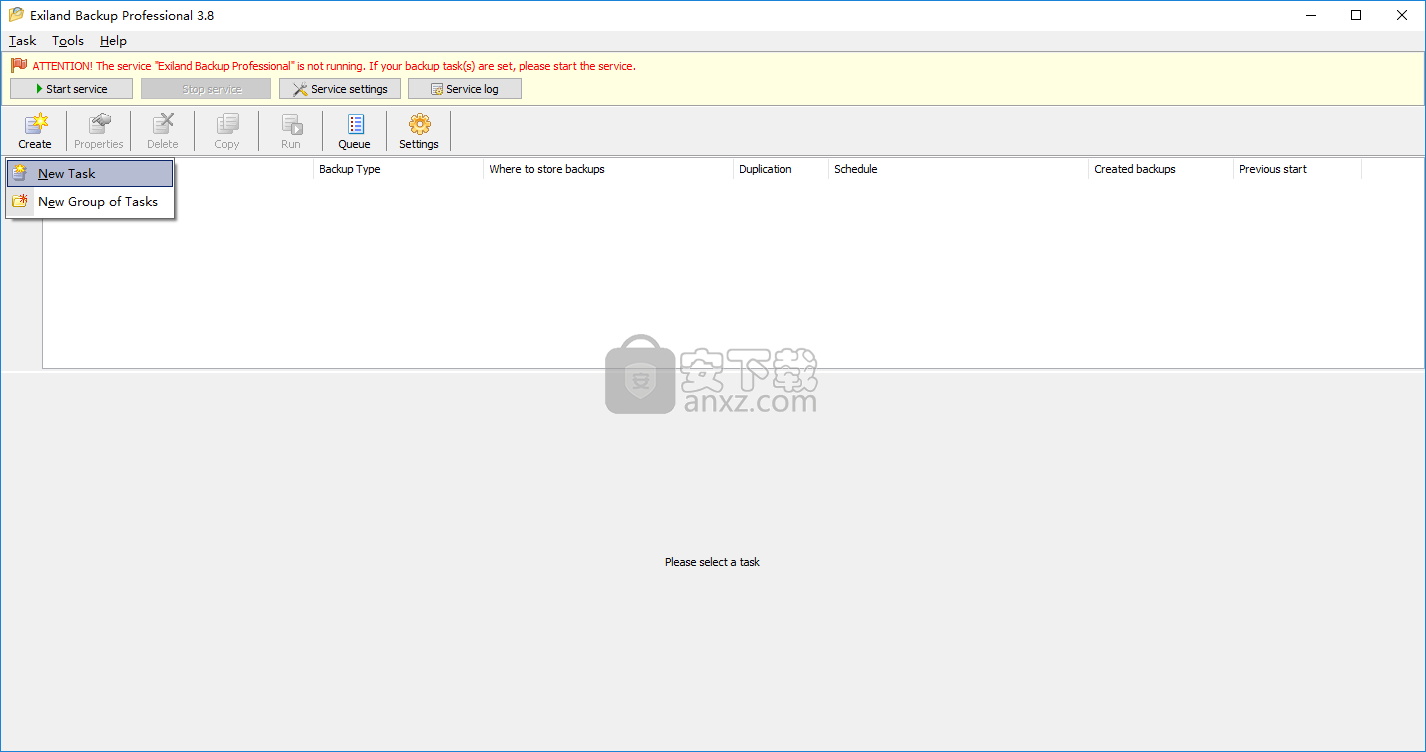The image size is (1426, 752).
Task: Click Previous start column header
Action: pyautogui.click(x=1297, y=169)
